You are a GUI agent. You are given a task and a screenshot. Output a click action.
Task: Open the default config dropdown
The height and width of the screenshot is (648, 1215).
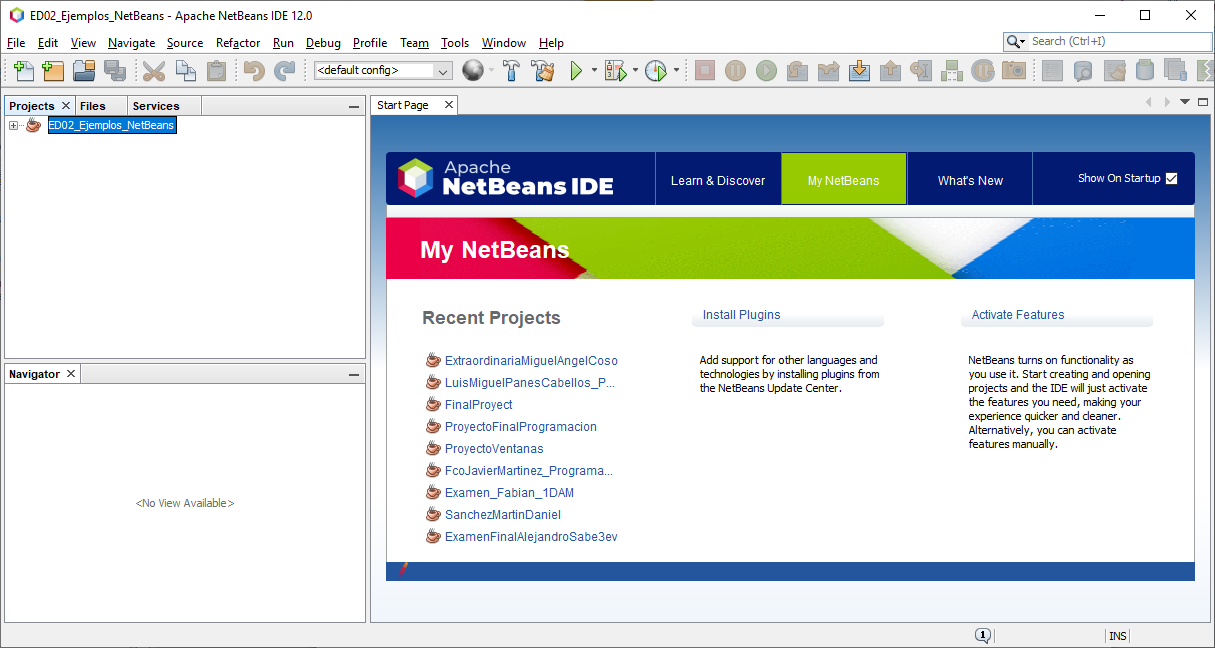point(443,70)
